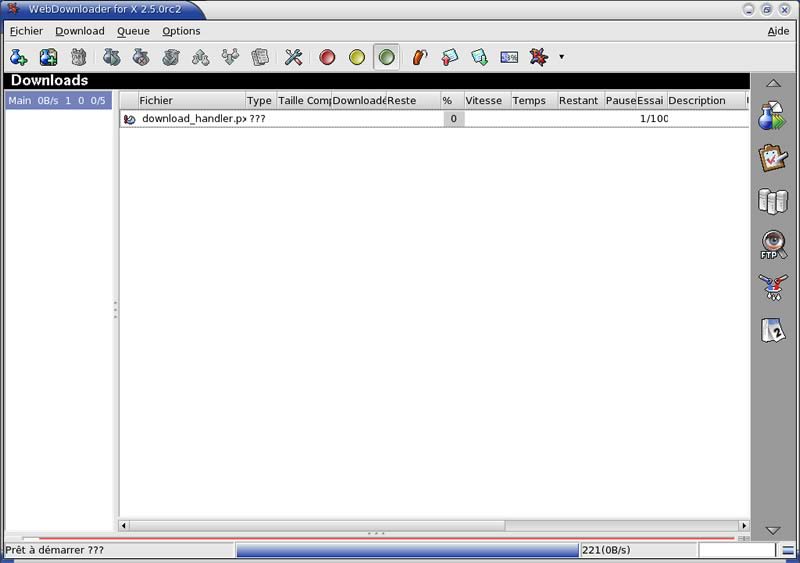Viewport: 800px width, 563px height.
Task: Open the Download menu
Action: (x=80, y=31)
